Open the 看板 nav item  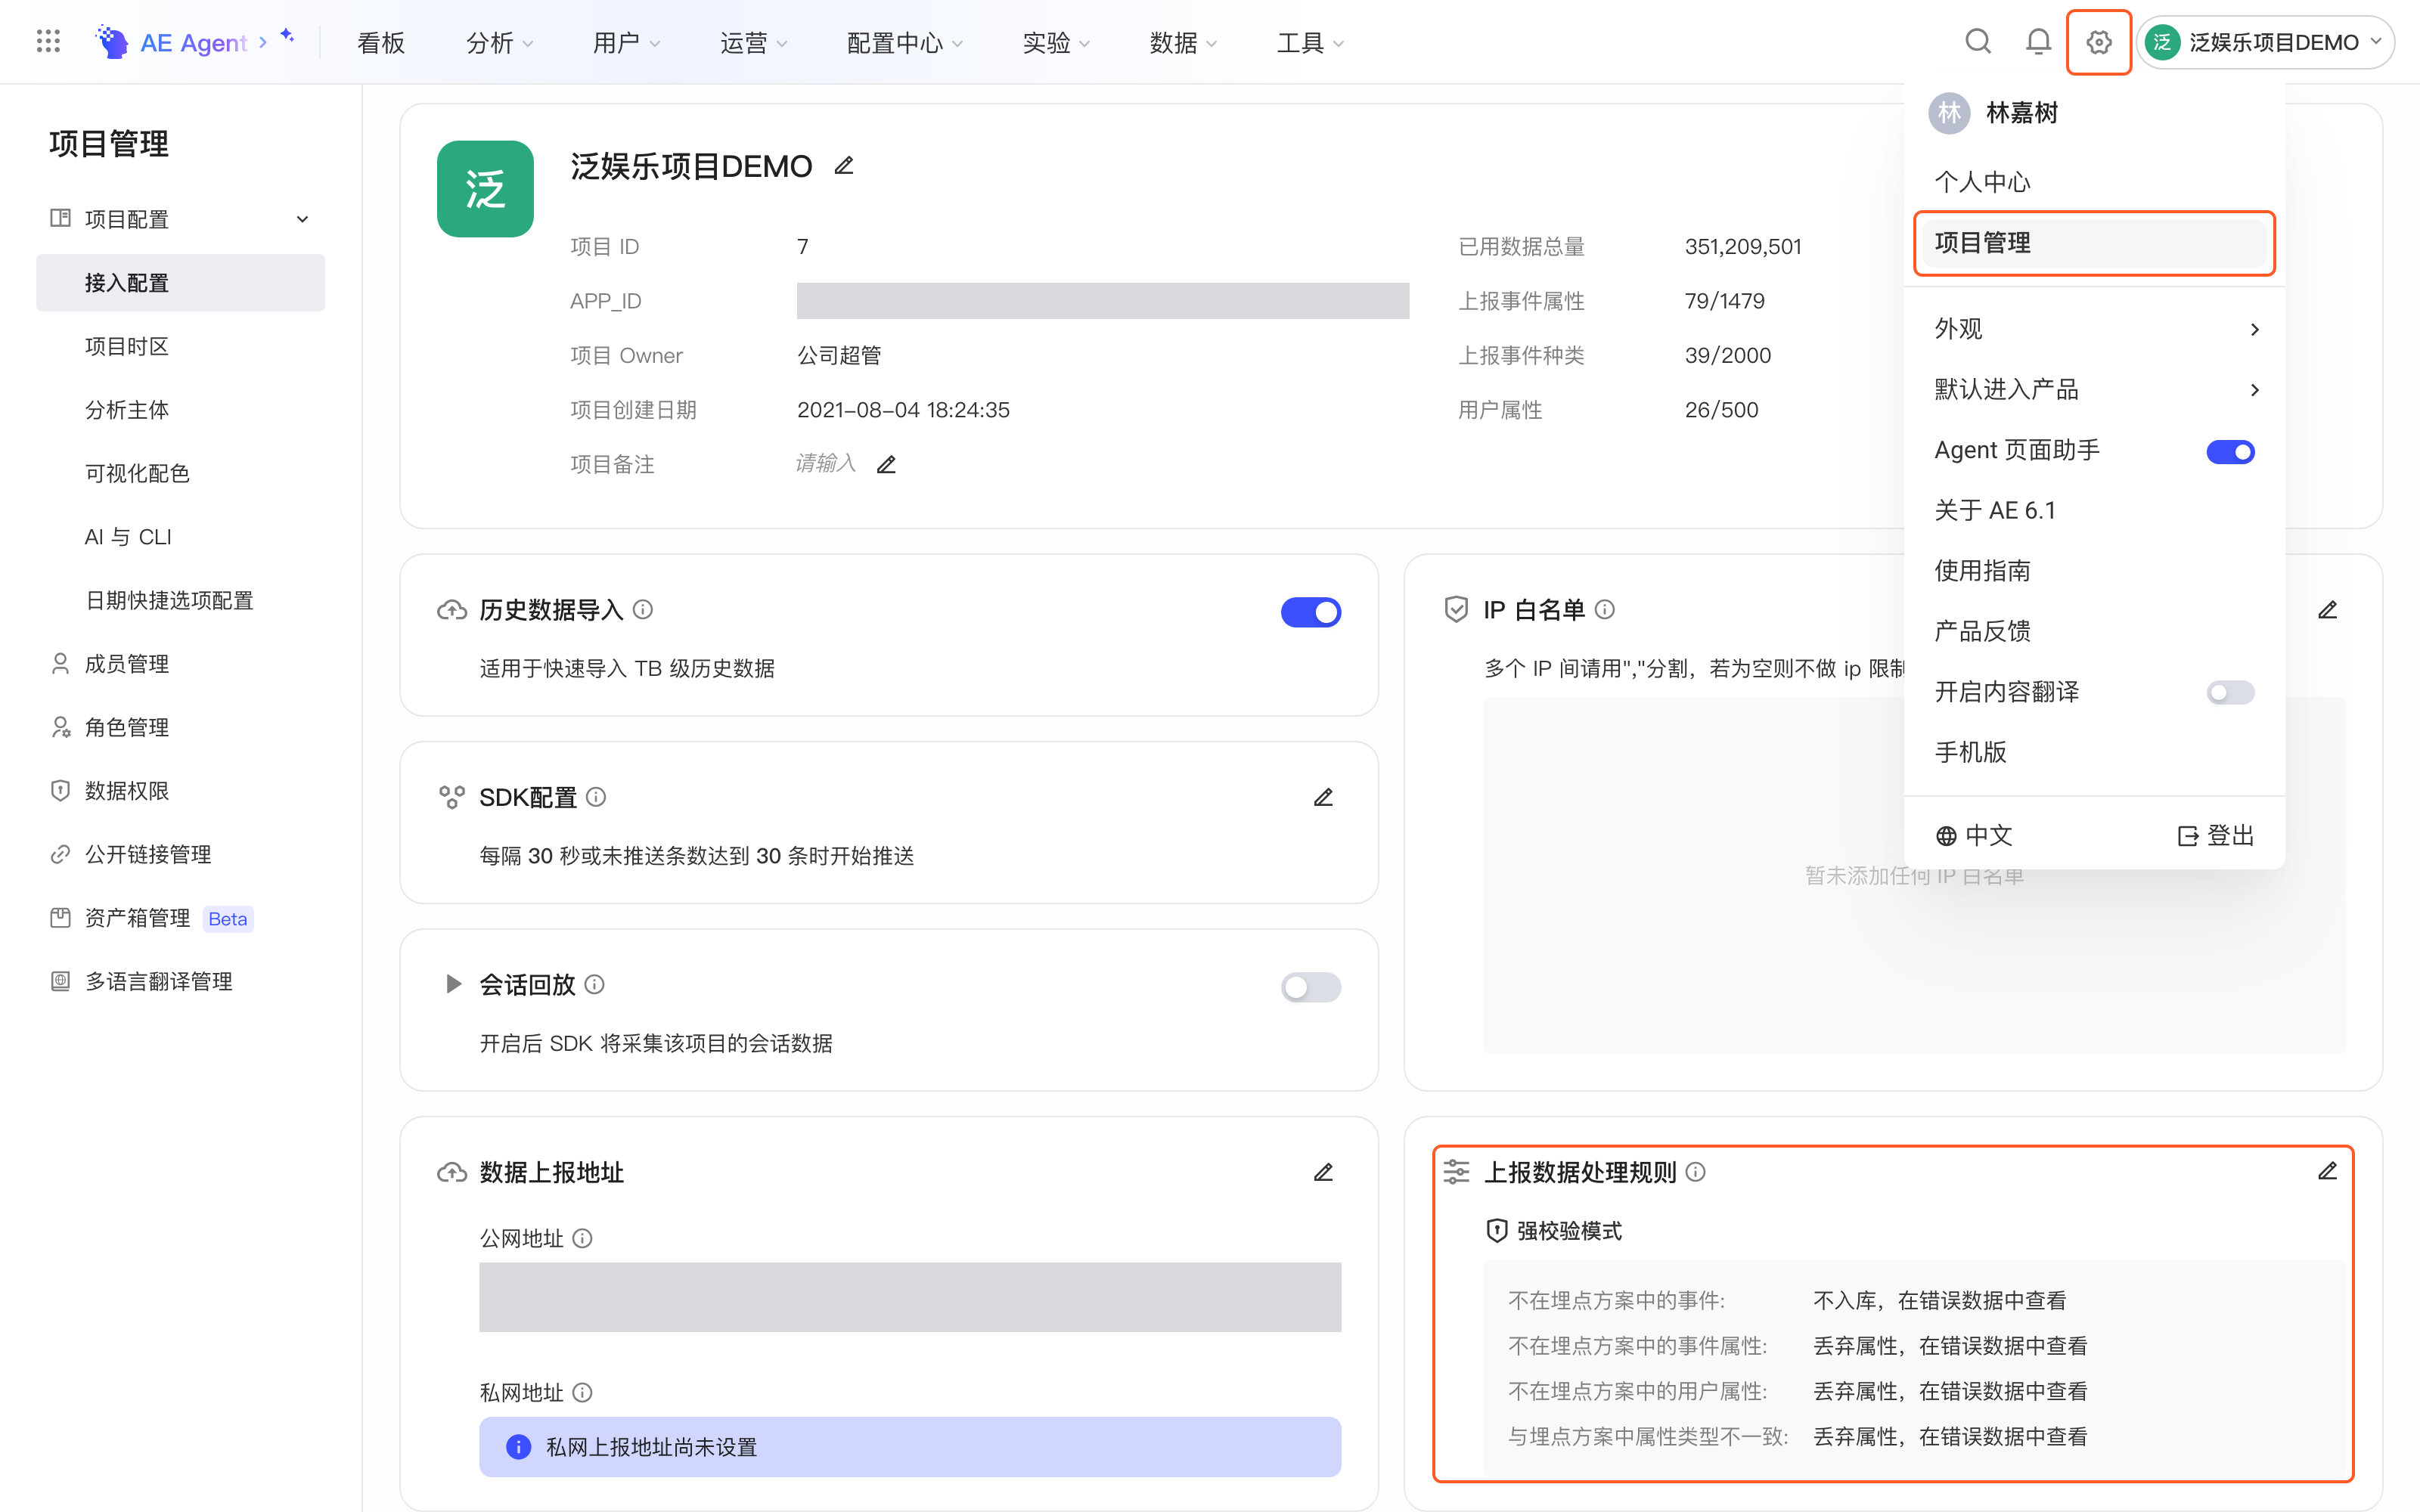381,42
